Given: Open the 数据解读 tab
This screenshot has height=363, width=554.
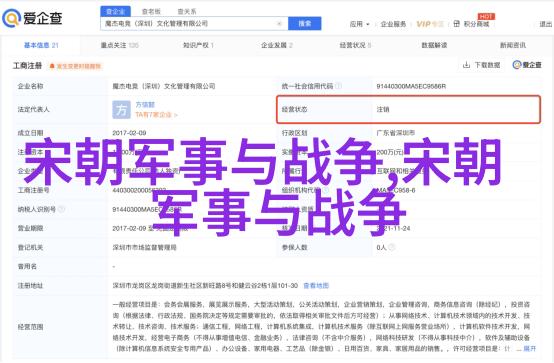Looking at the screenshot, I should tap(434, 45).
